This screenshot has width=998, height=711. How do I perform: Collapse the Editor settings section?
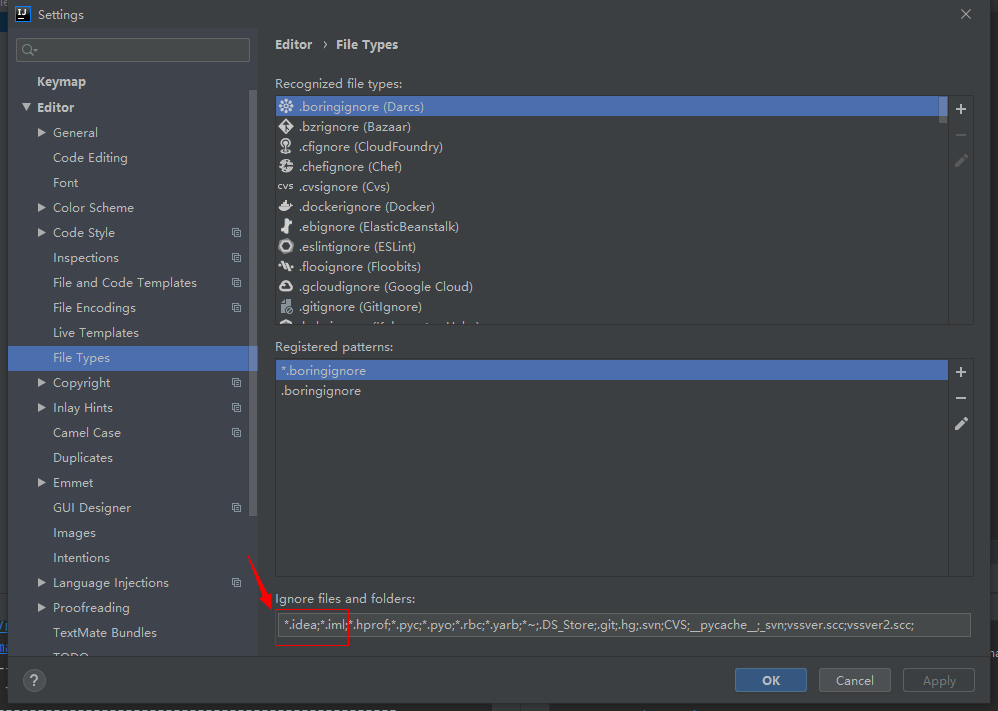pyautogui.click(x=27, y=107)
